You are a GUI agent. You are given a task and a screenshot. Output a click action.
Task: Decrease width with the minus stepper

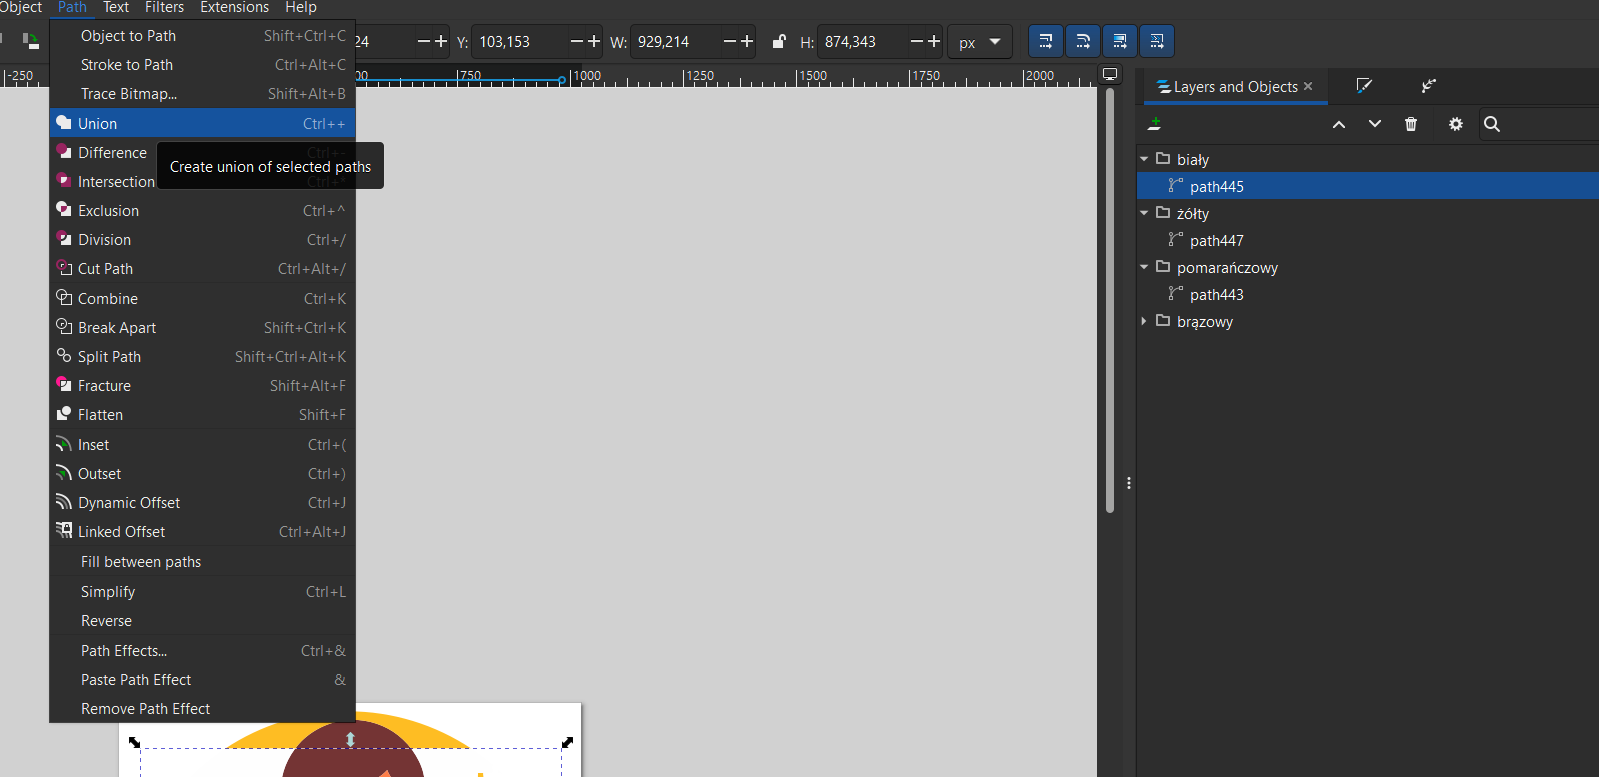click(730, 41)
